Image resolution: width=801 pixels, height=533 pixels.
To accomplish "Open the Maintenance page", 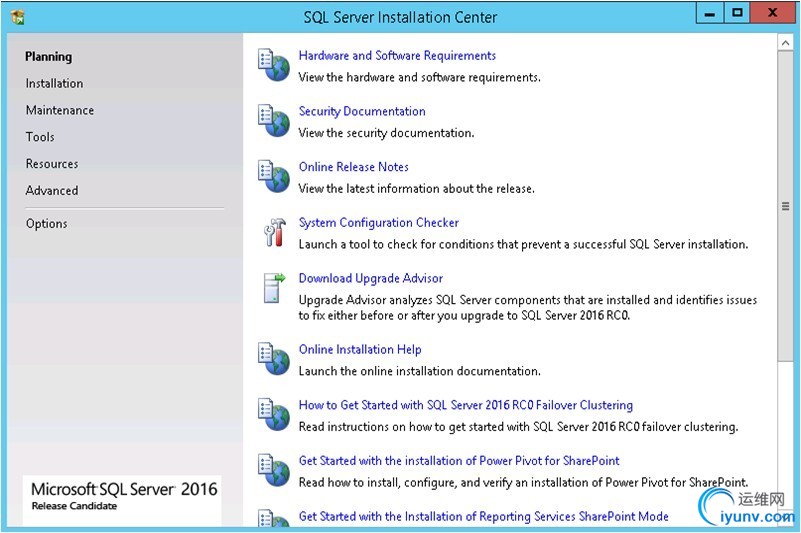I will pos(60,110).
